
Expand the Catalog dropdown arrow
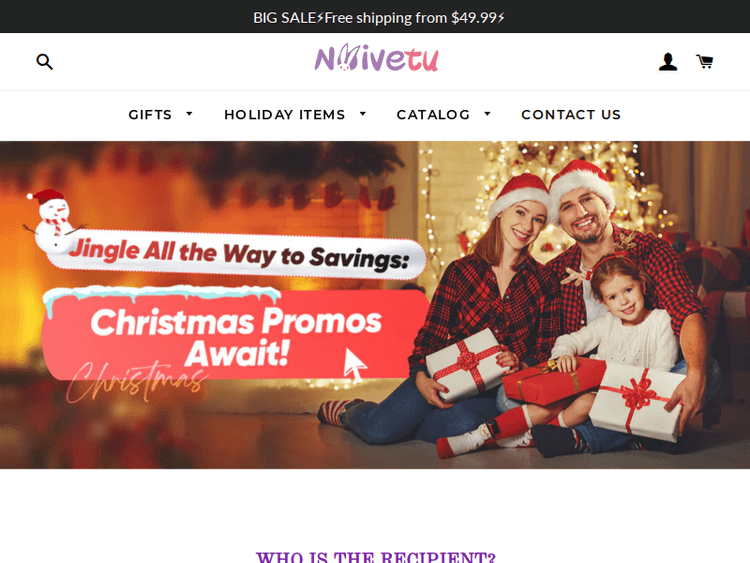pos(487,114)
